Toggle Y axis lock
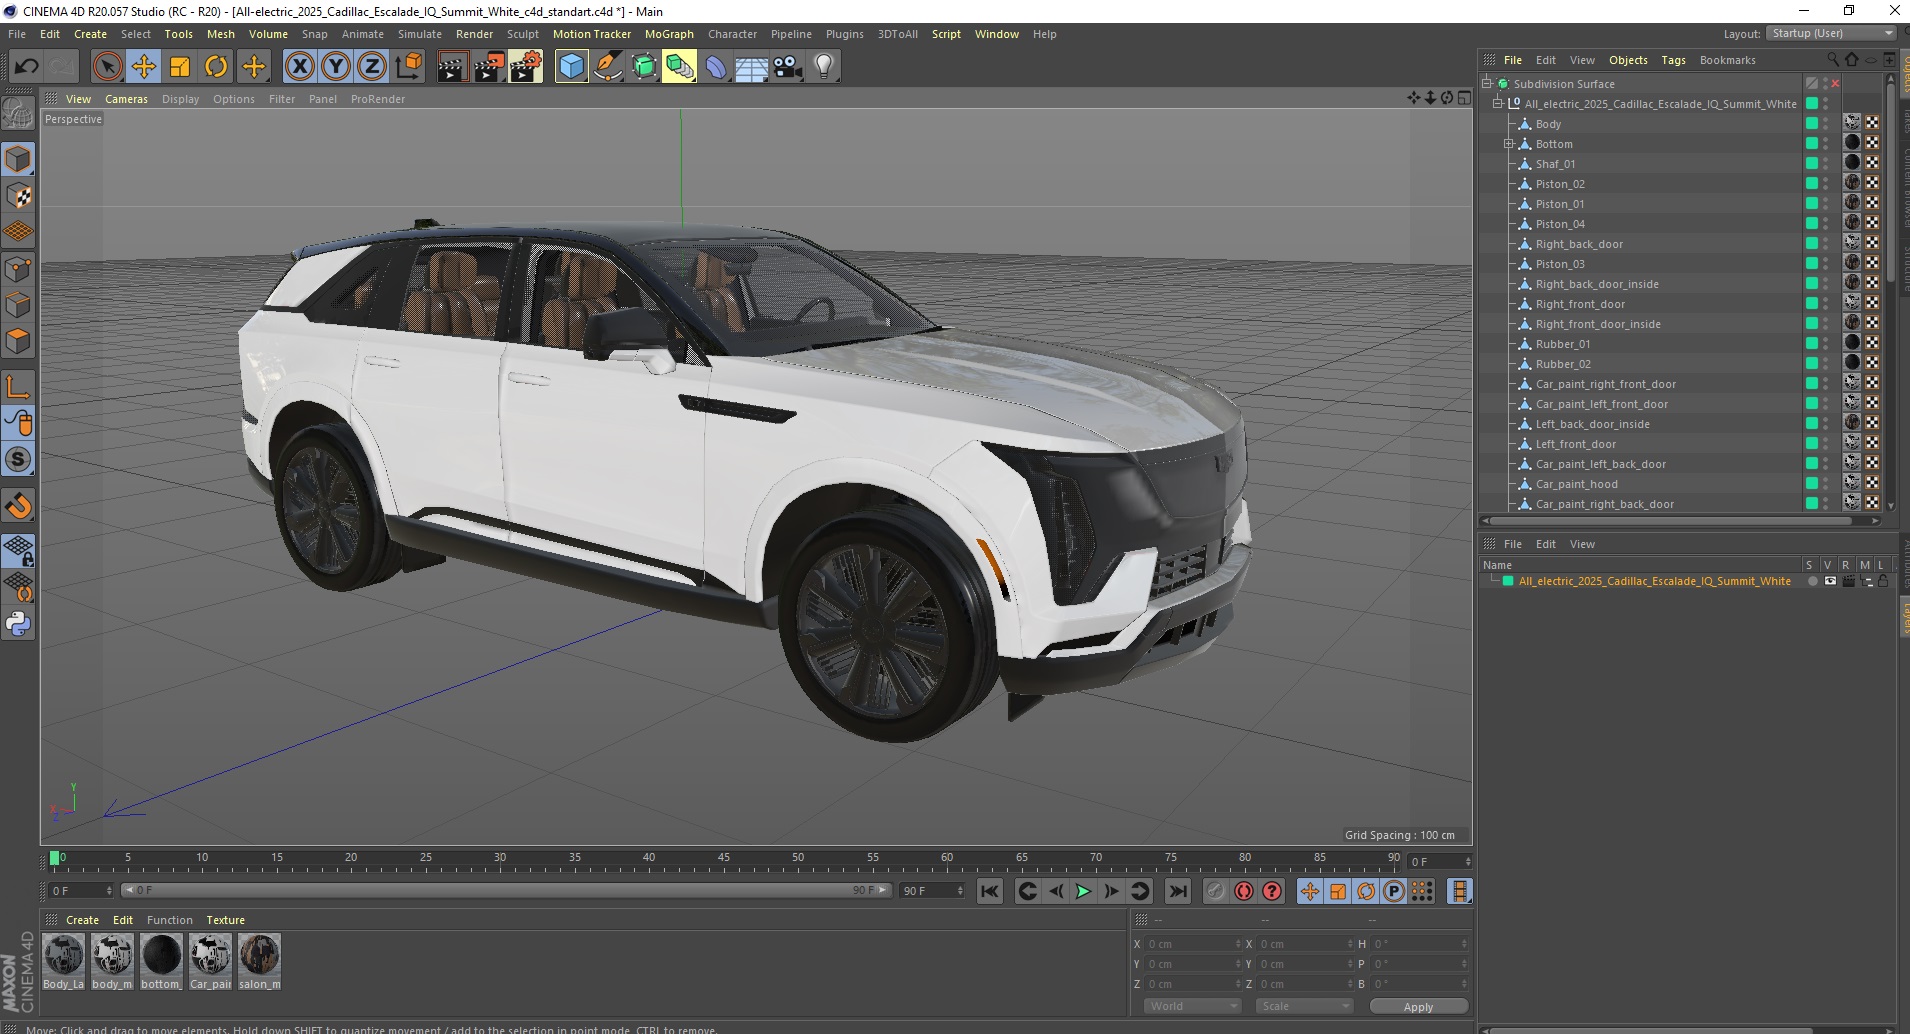 click(x=336, y=67)
